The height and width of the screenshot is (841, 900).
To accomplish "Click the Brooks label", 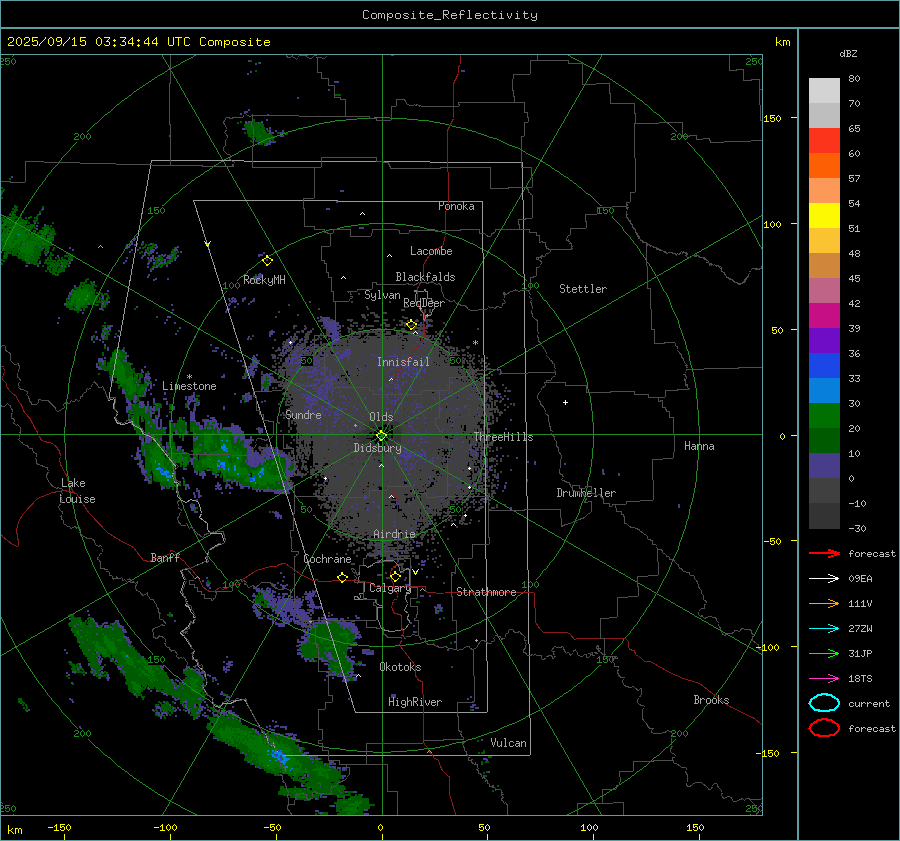I will click(711, 700).
